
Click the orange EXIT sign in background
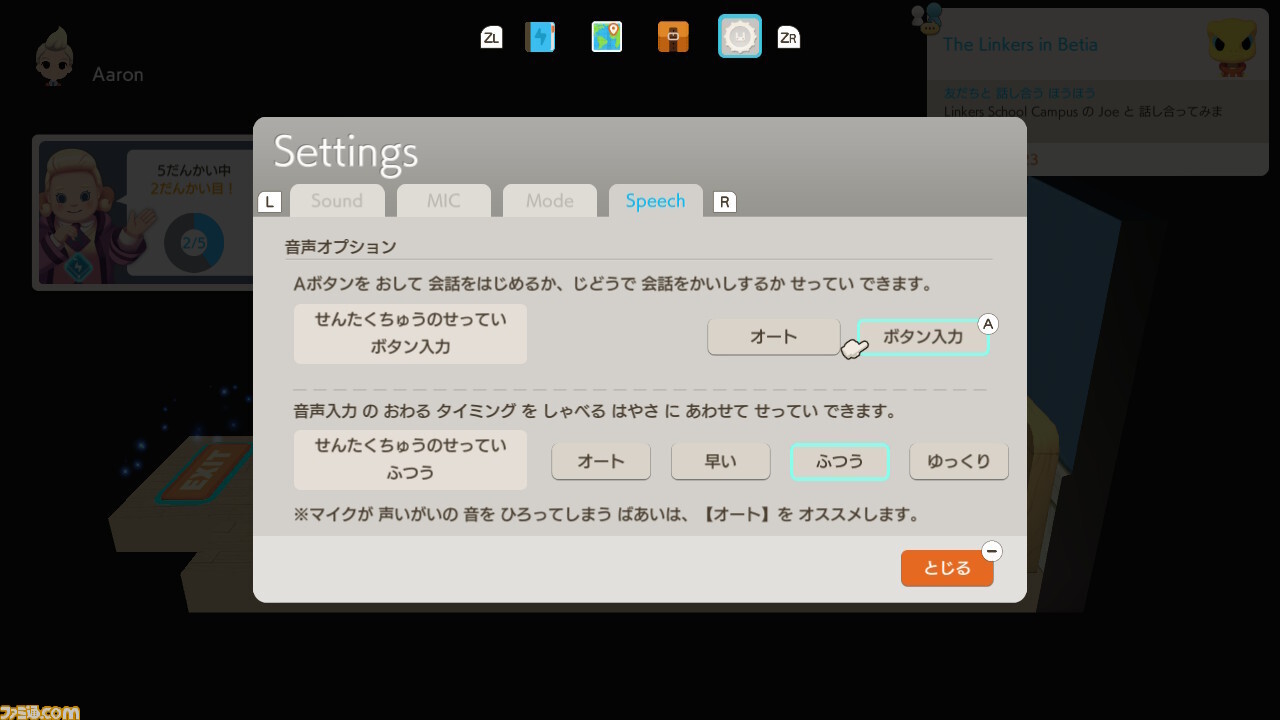coord(207,472)
